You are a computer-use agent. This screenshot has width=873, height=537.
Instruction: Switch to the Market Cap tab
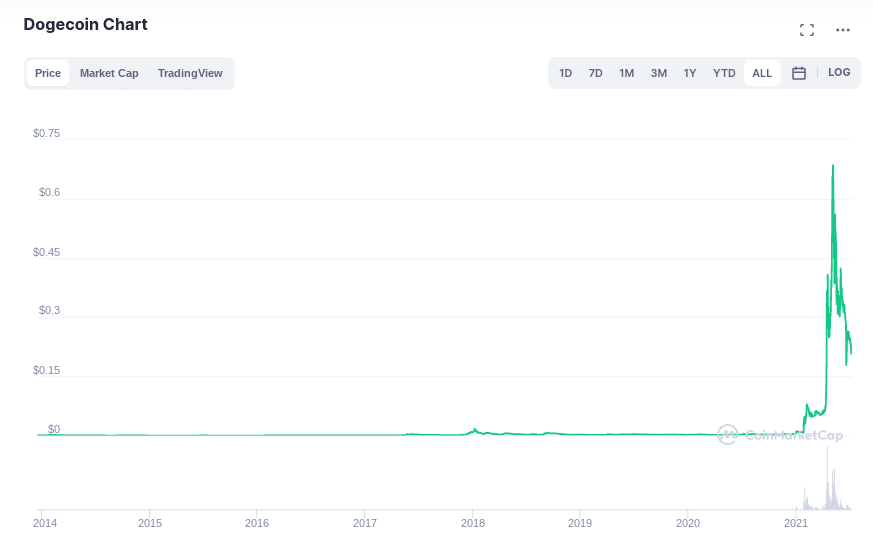109,73
